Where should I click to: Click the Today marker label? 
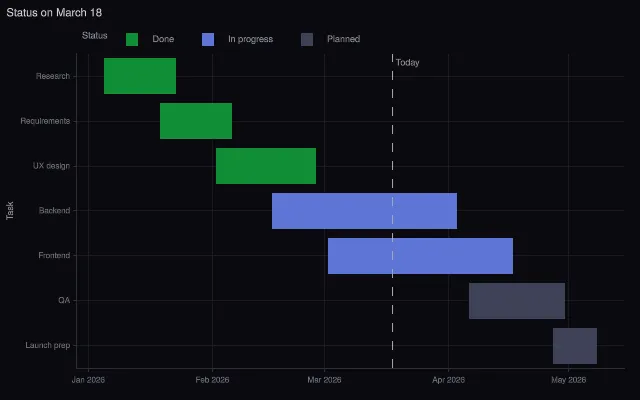[x=407, y=62]
